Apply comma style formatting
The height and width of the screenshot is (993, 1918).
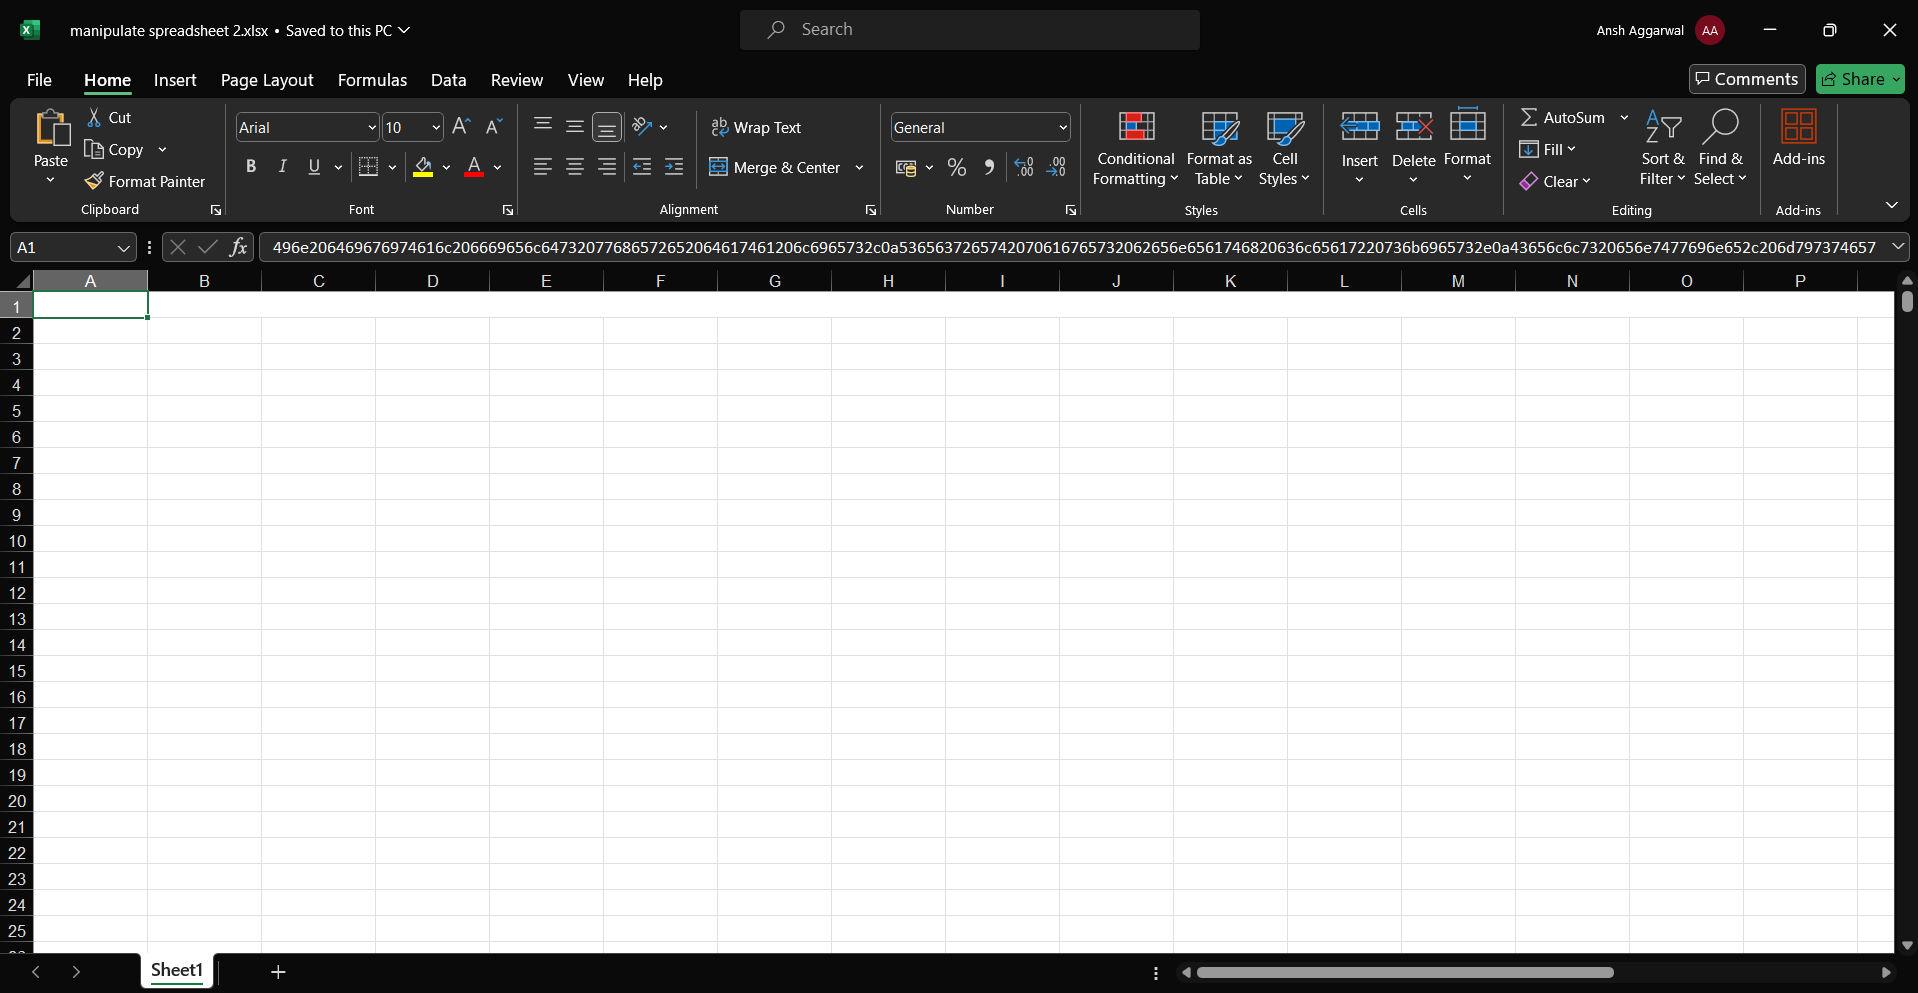coord(989,167)
